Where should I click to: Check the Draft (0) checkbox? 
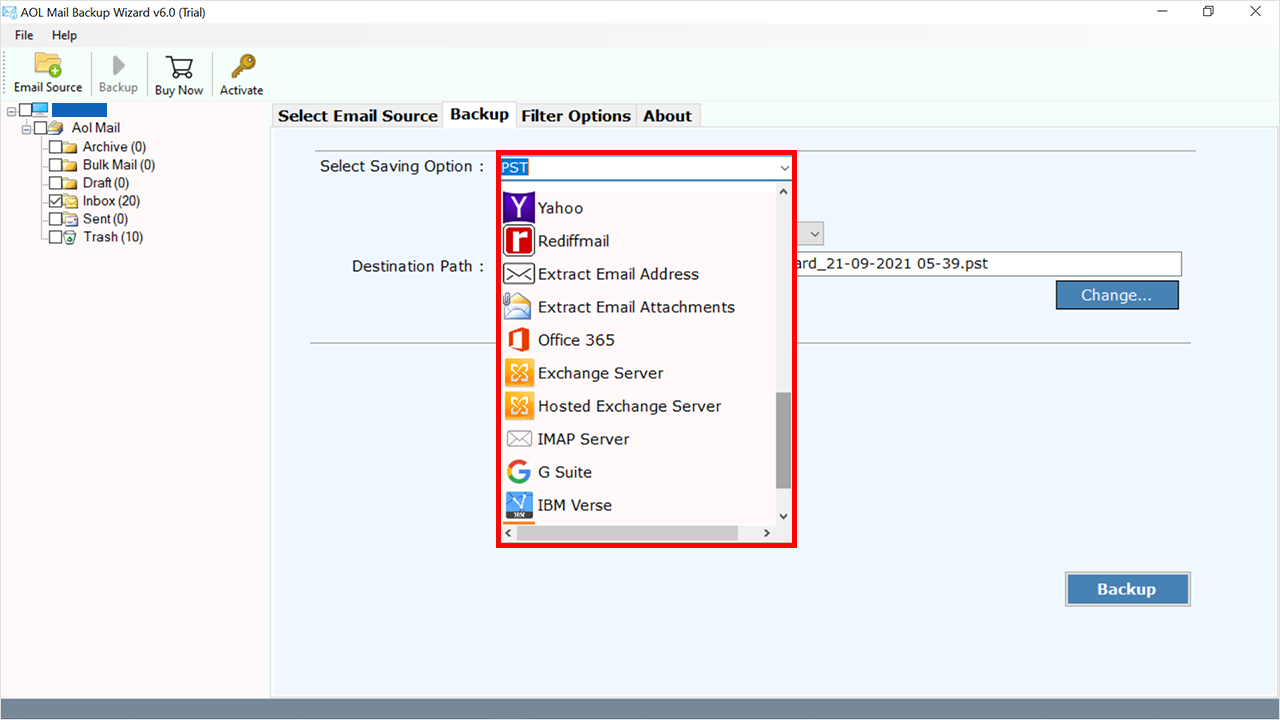(55, 183)
